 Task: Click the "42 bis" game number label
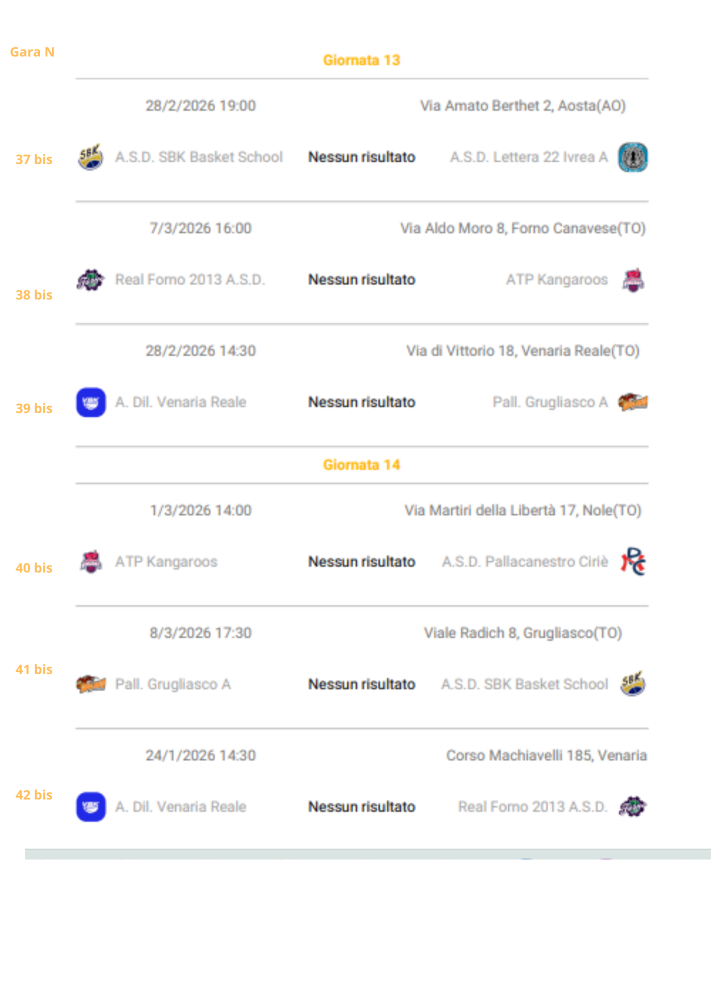pos(34,795)
